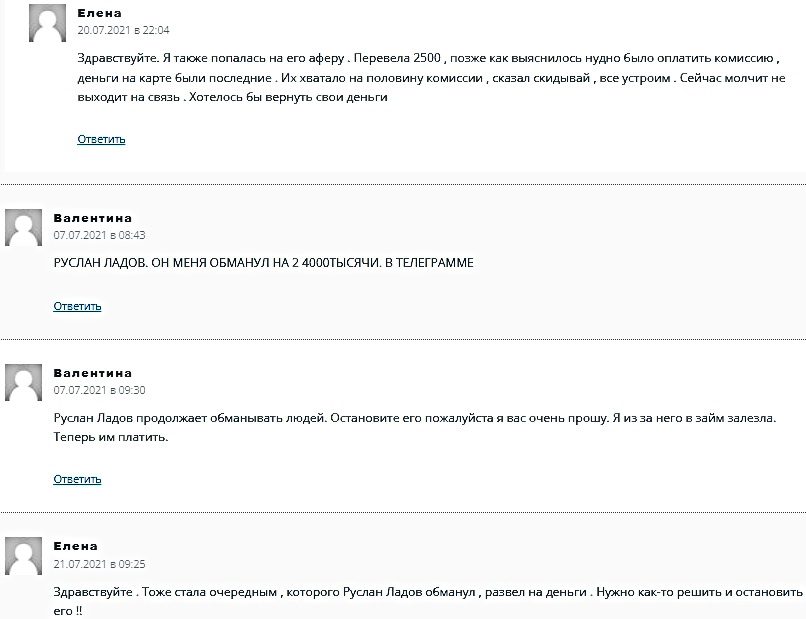Open the 07.07.2021 в 08:43 timestamp
The width and height of the screenshot is (806, 619).
[99, 235]
